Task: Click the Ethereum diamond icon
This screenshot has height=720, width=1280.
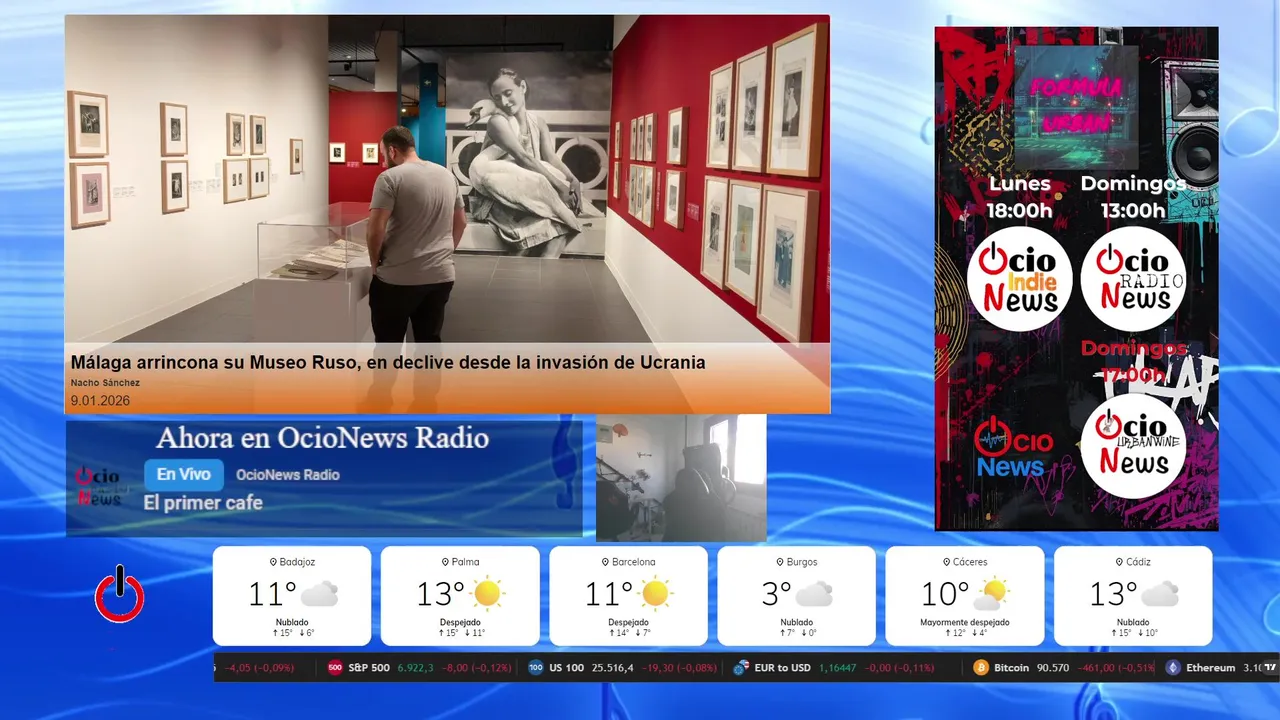Action: pyautogui.click(x=1173, y=667)
